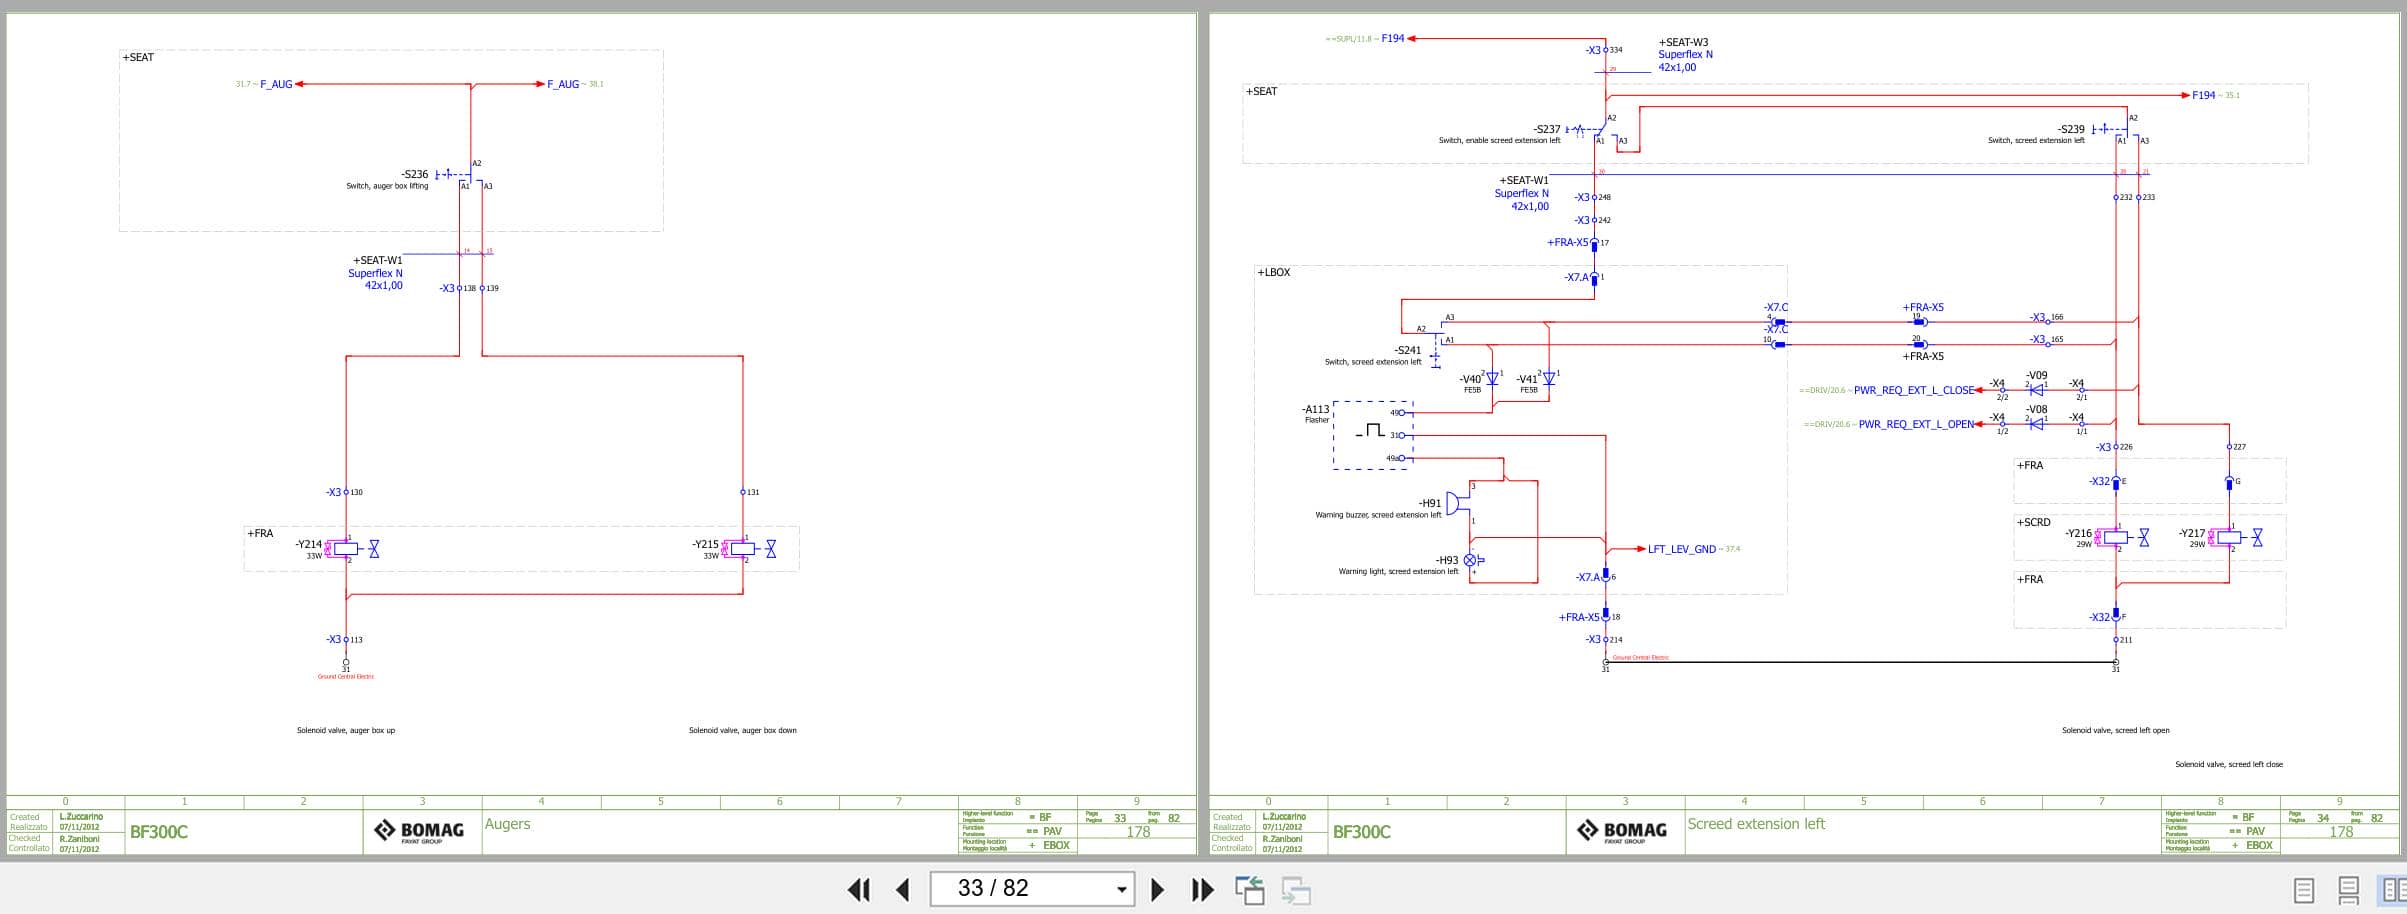Image resolution: width=2407 pixels, height=914 pixels.
Task: Jump to the first page
Action: [859, 889]
